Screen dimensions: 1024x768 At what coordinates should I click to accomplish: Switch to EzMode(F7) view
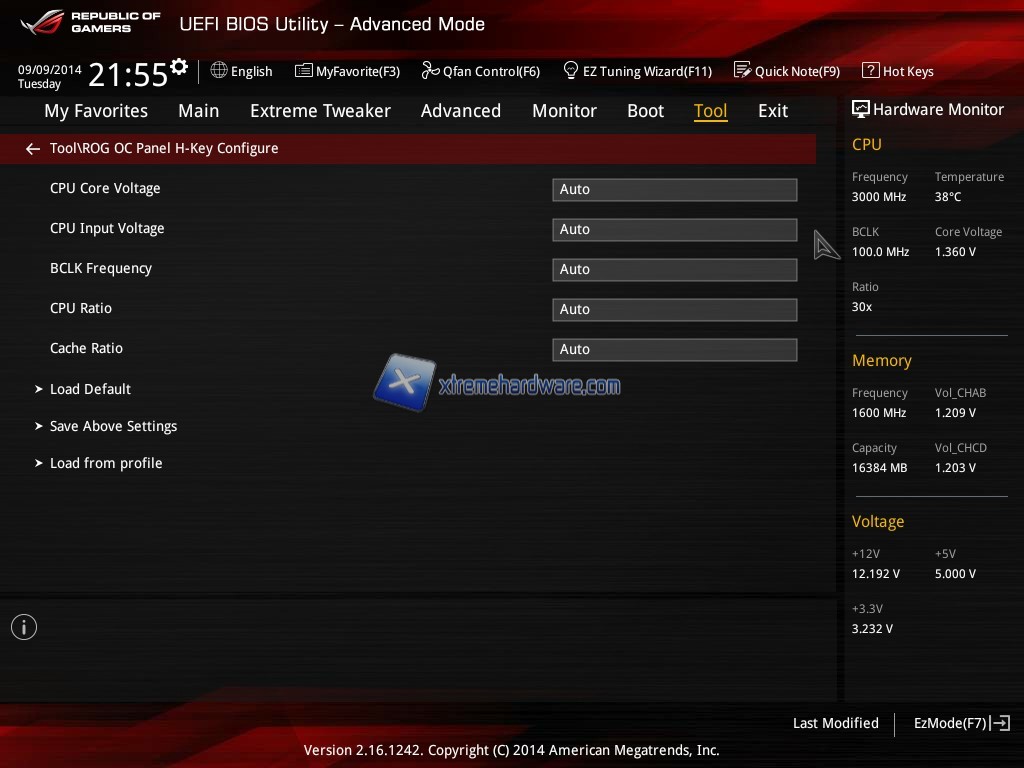point(961,723)
